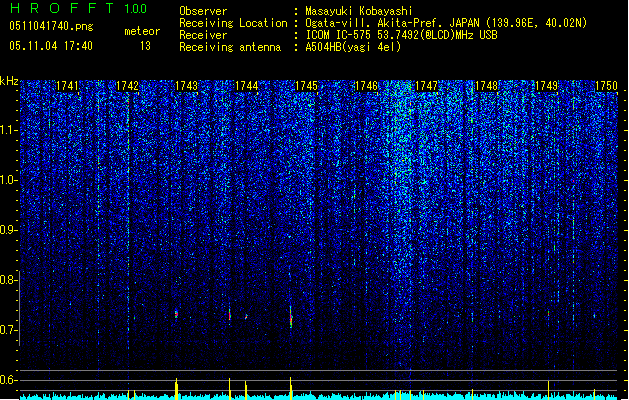629x400 pixels.
Task: Click the 1745 time marker
Action: (306, 86)
